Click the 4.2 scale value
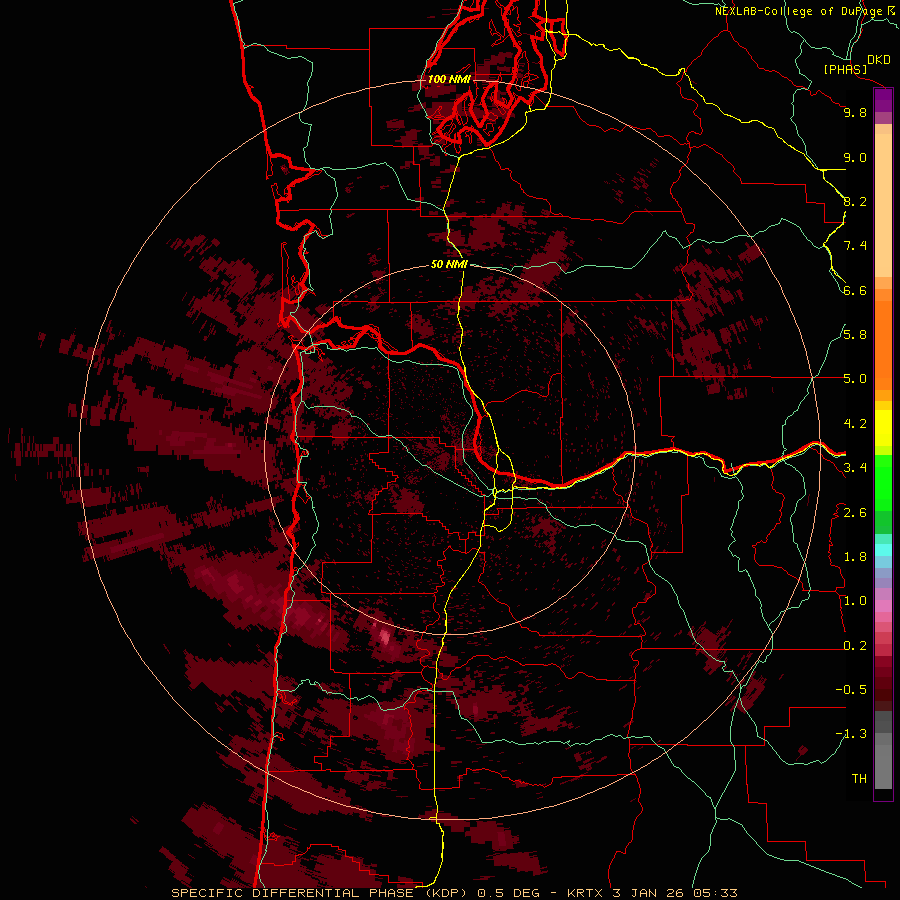900x900 pixels. click(855, 424)
